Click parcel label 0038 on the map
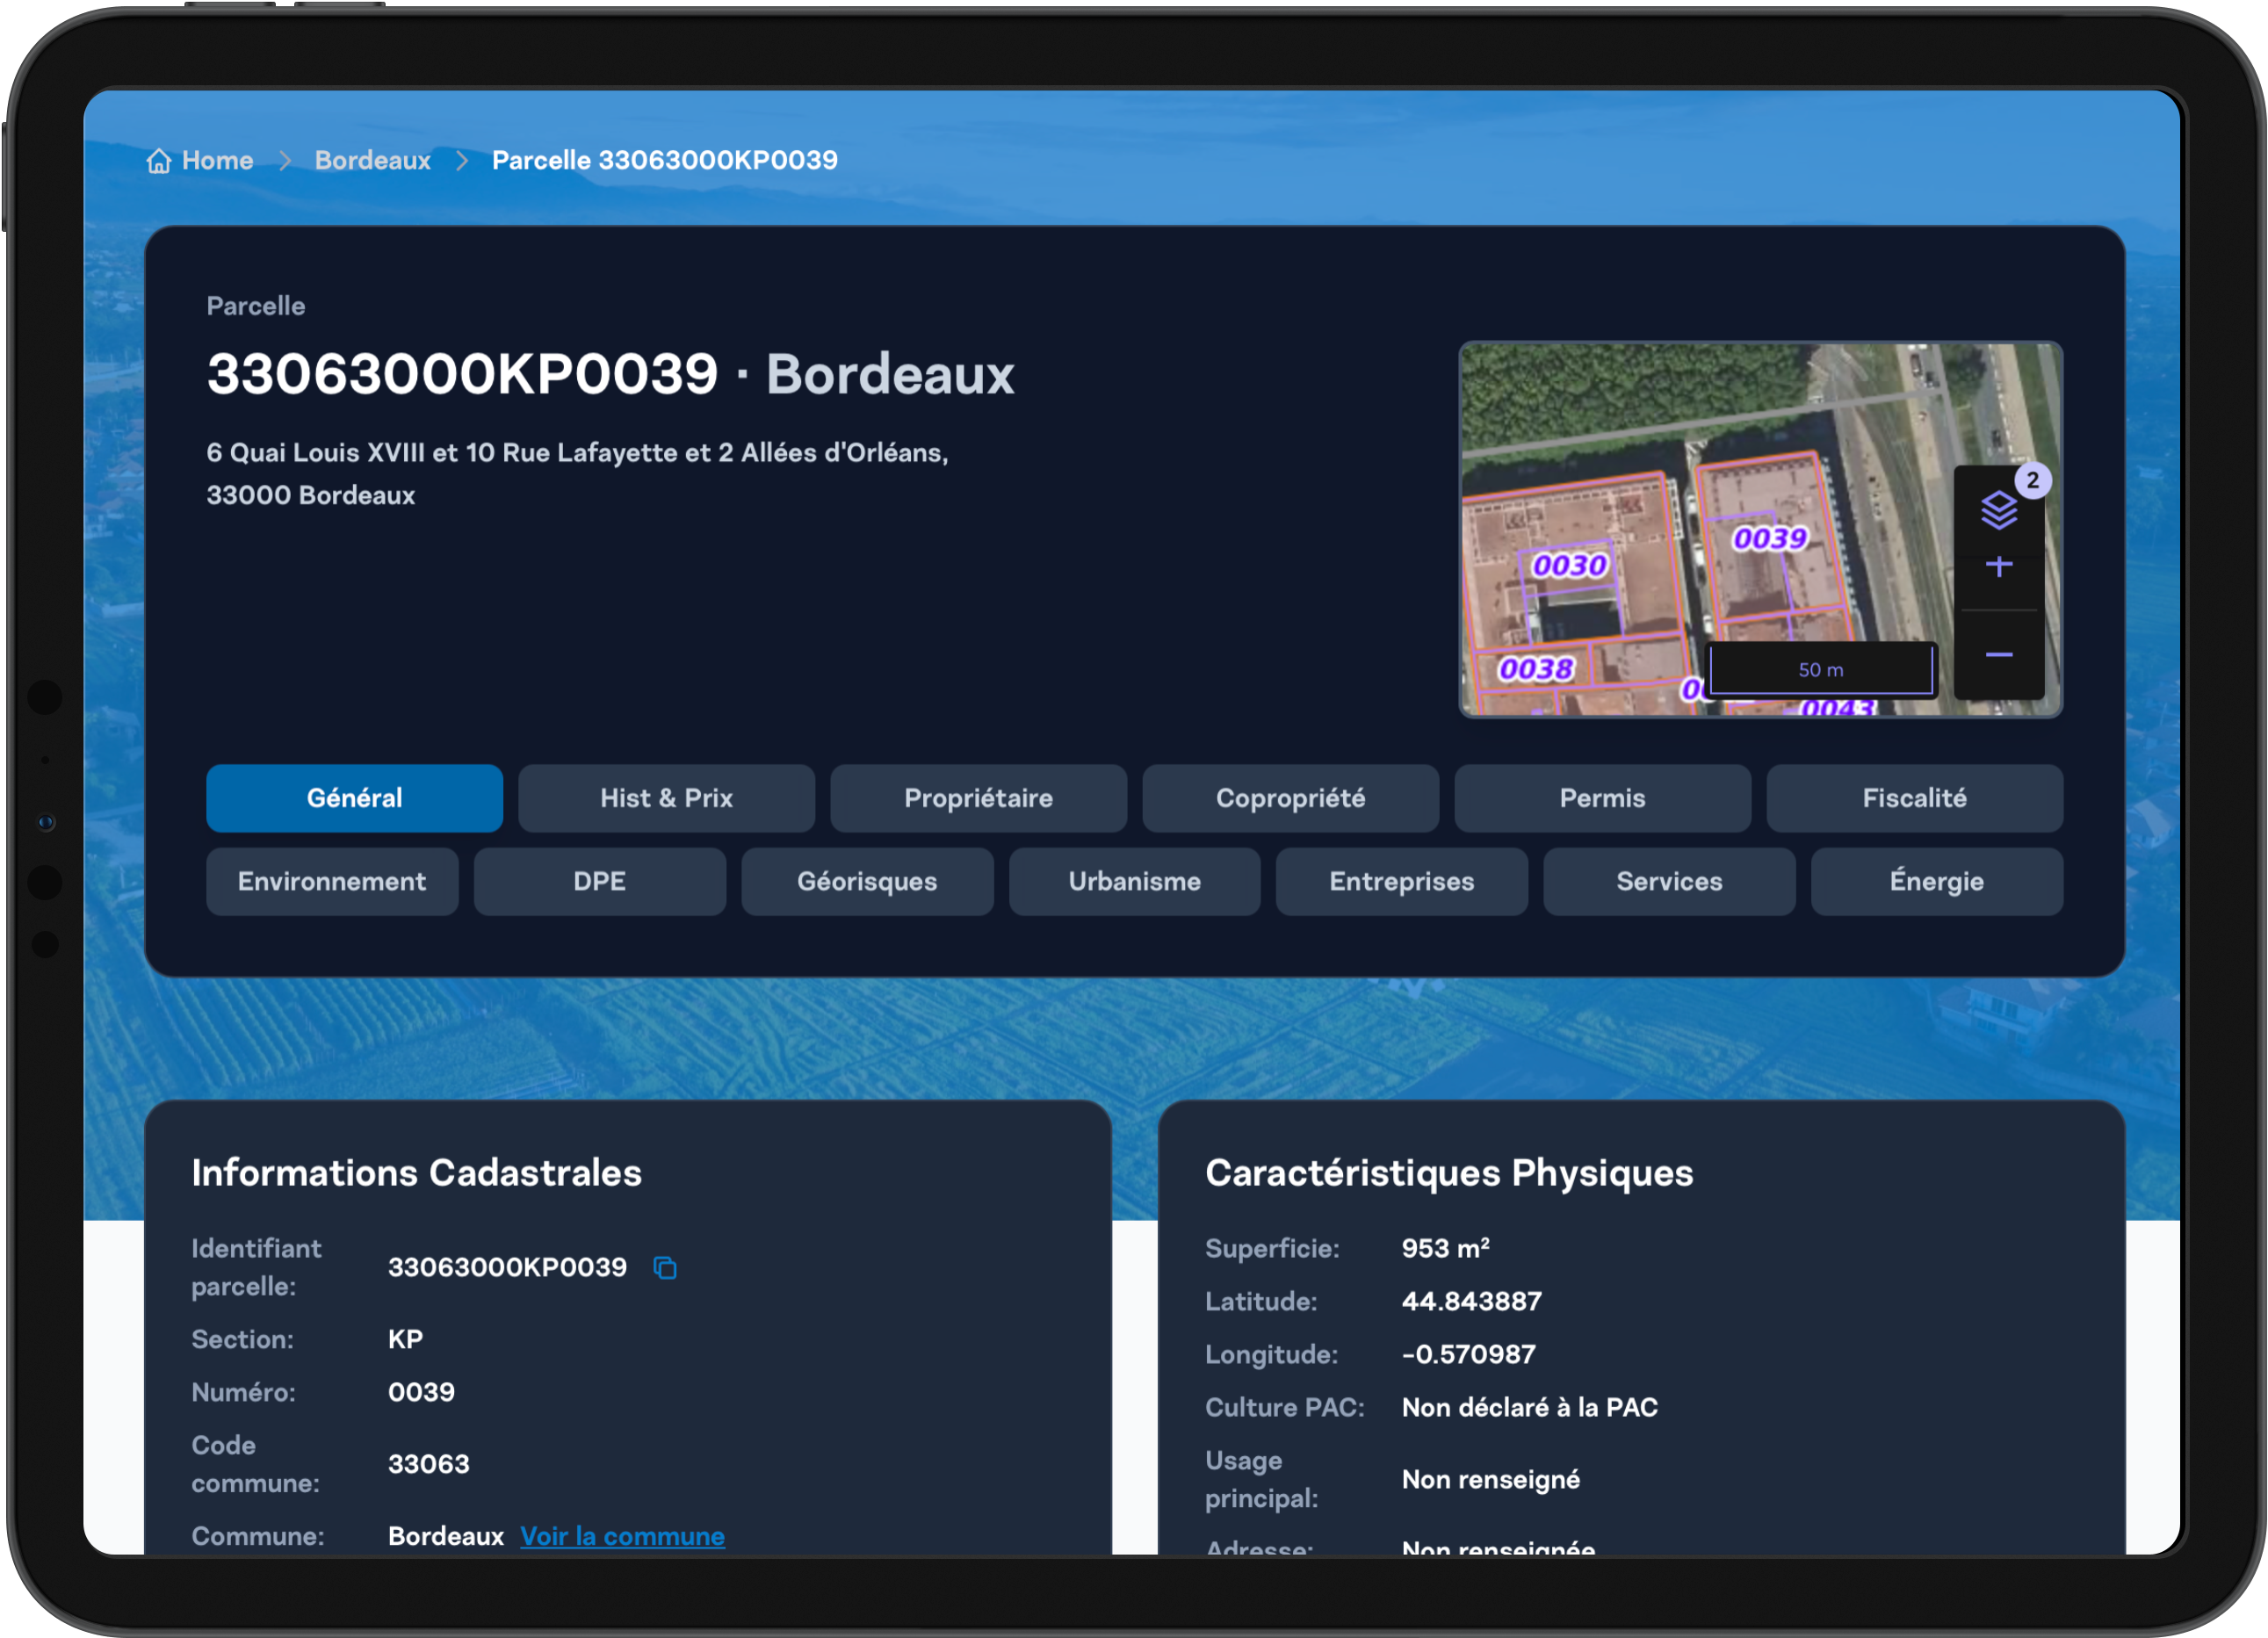The width and height of the screenshot is (2268, 1638). click(x=1536, y=668)
